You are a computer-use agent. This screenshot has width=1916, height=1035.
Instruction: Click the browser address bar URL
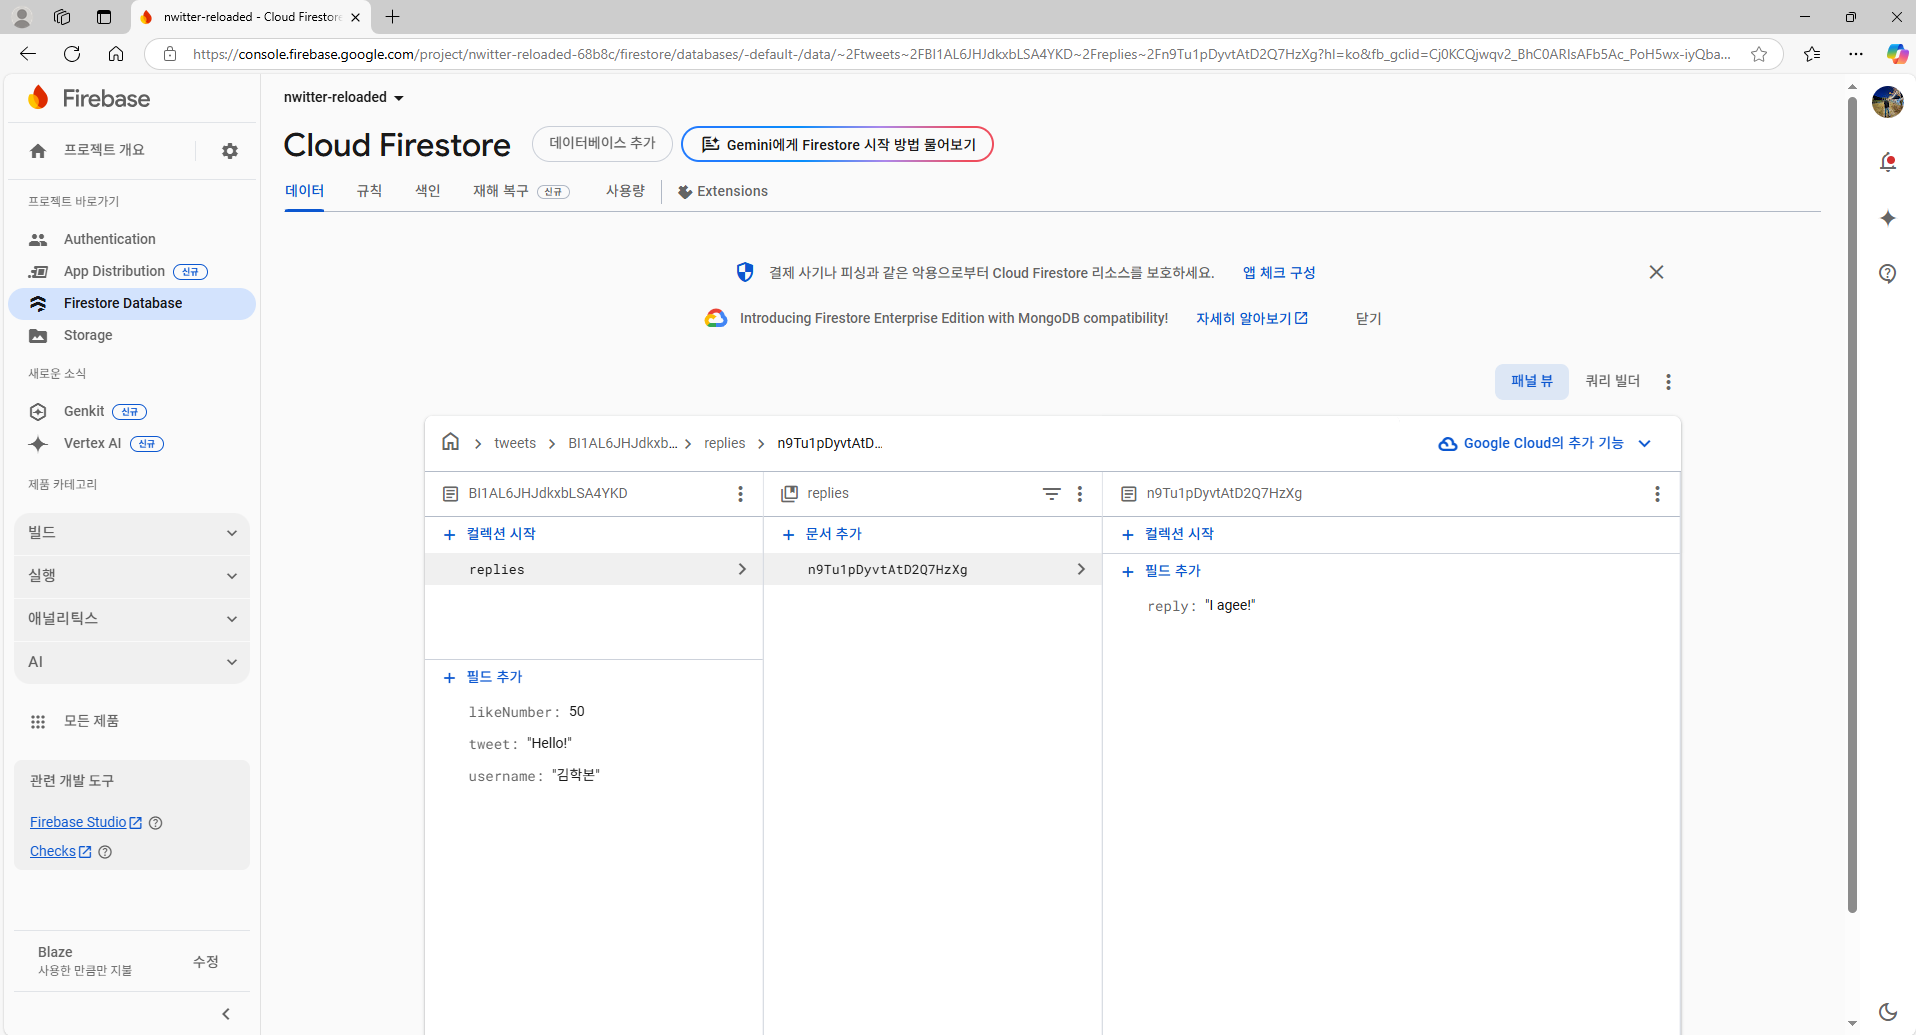point(960,54)
